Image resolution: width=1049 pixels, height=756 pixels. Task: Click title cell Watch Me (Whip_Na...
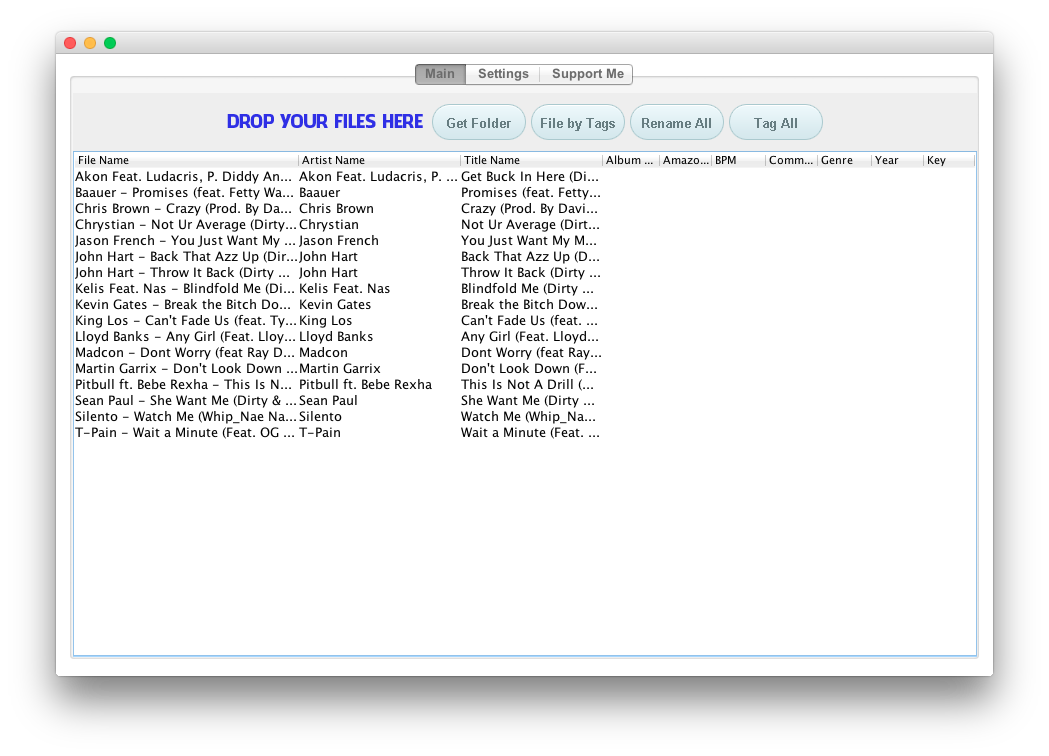click(531, 417)
